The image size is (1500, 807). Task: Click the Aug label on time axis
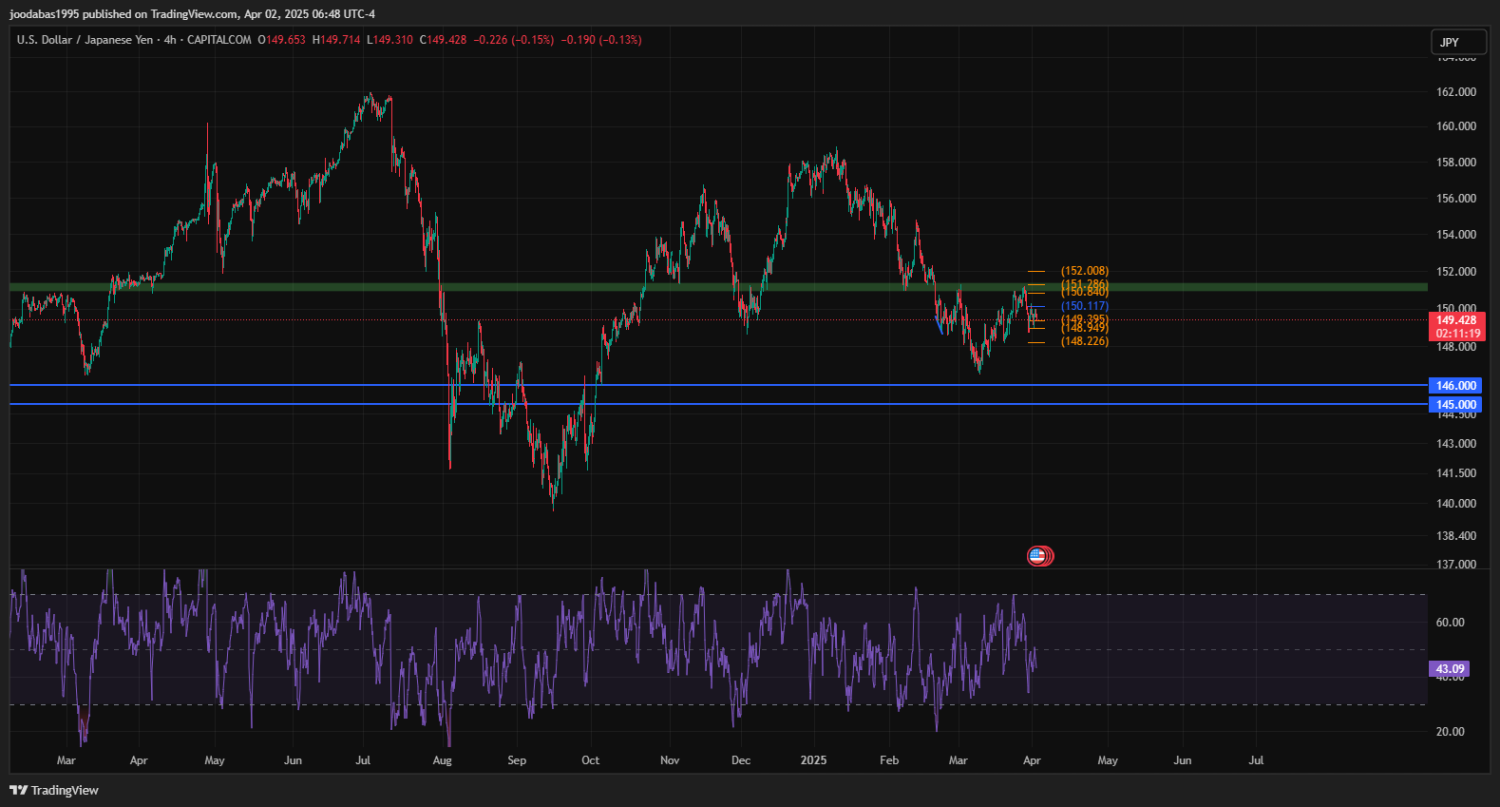[442, 760]
